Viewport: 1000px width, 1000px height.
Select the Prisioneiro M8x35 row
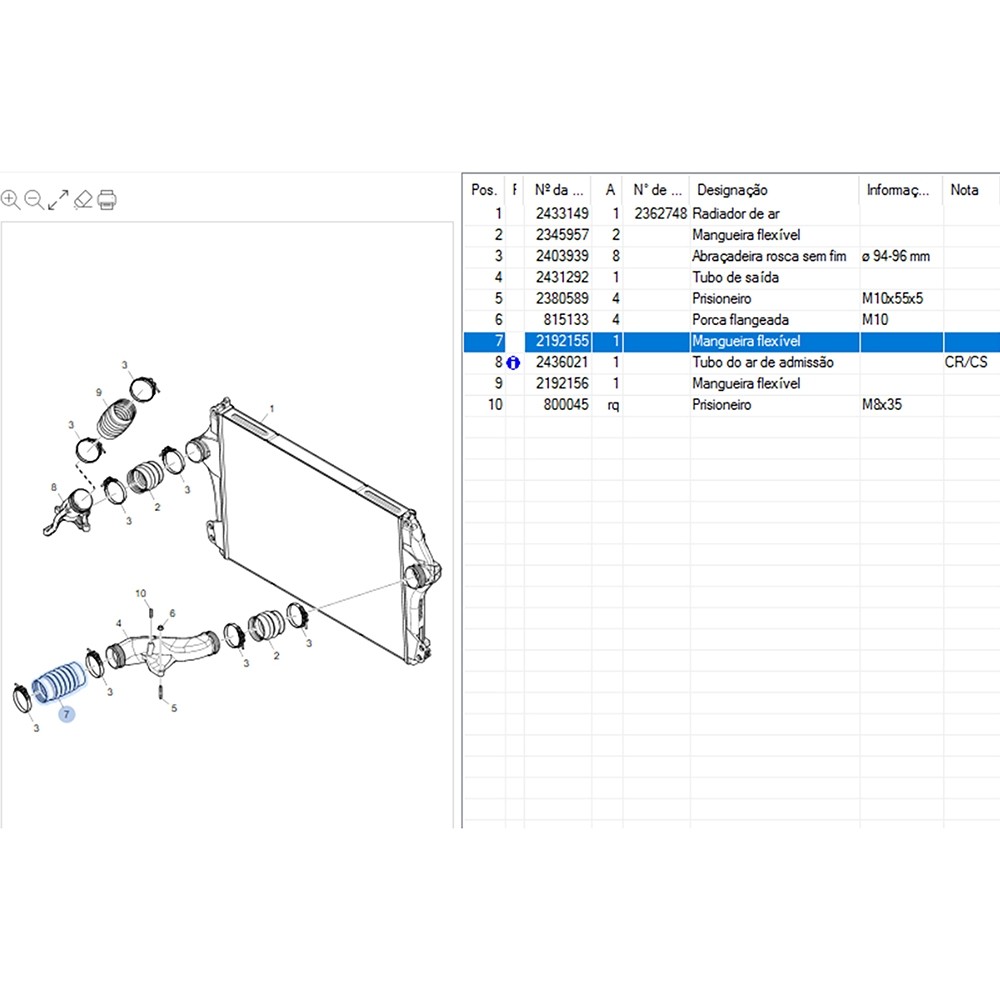[x=721, y=406]
